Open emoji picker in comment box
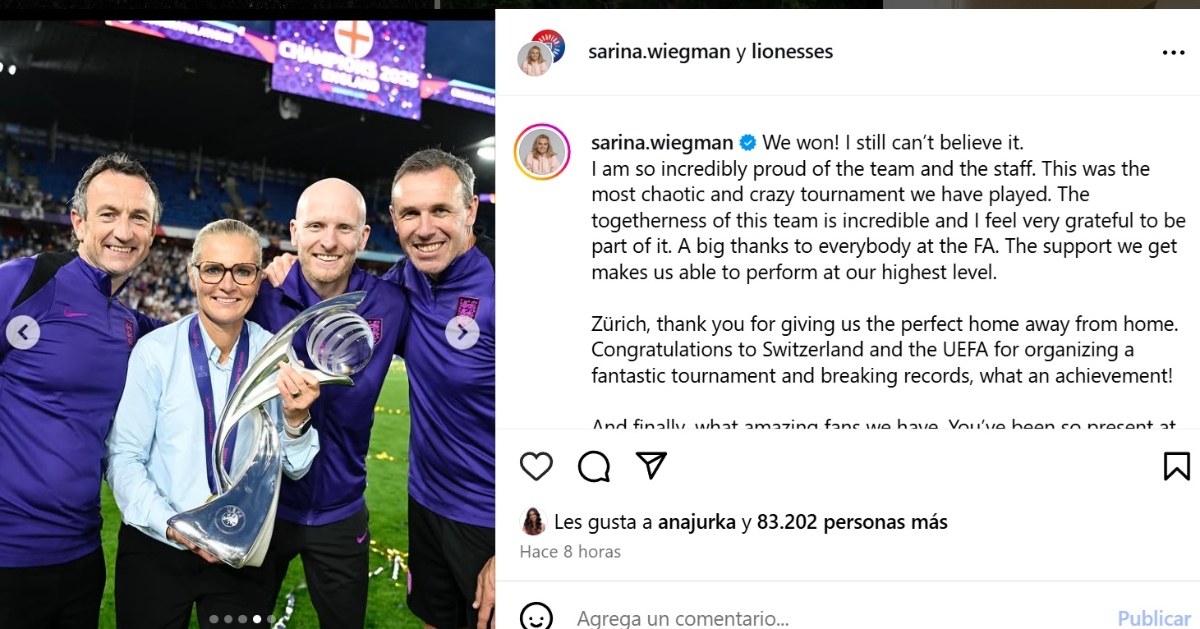The image size is (1200, 629). click(x=536, y=617)
